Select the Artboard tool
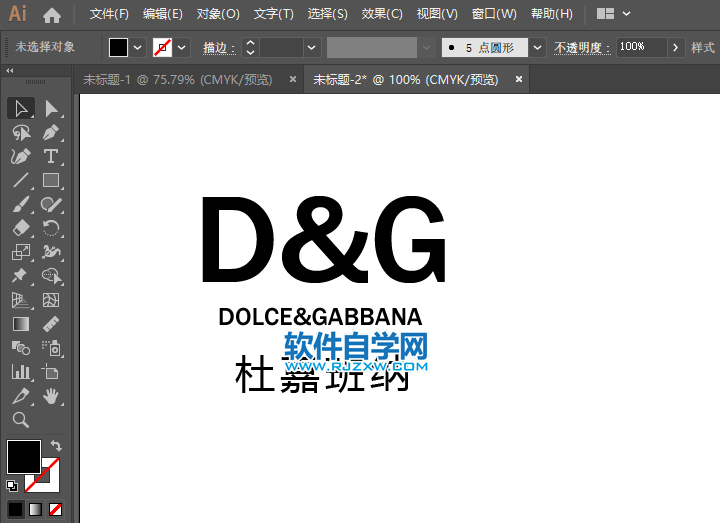Image resolution: width=720 pixels, height=523 pixels. coord(51,371)
